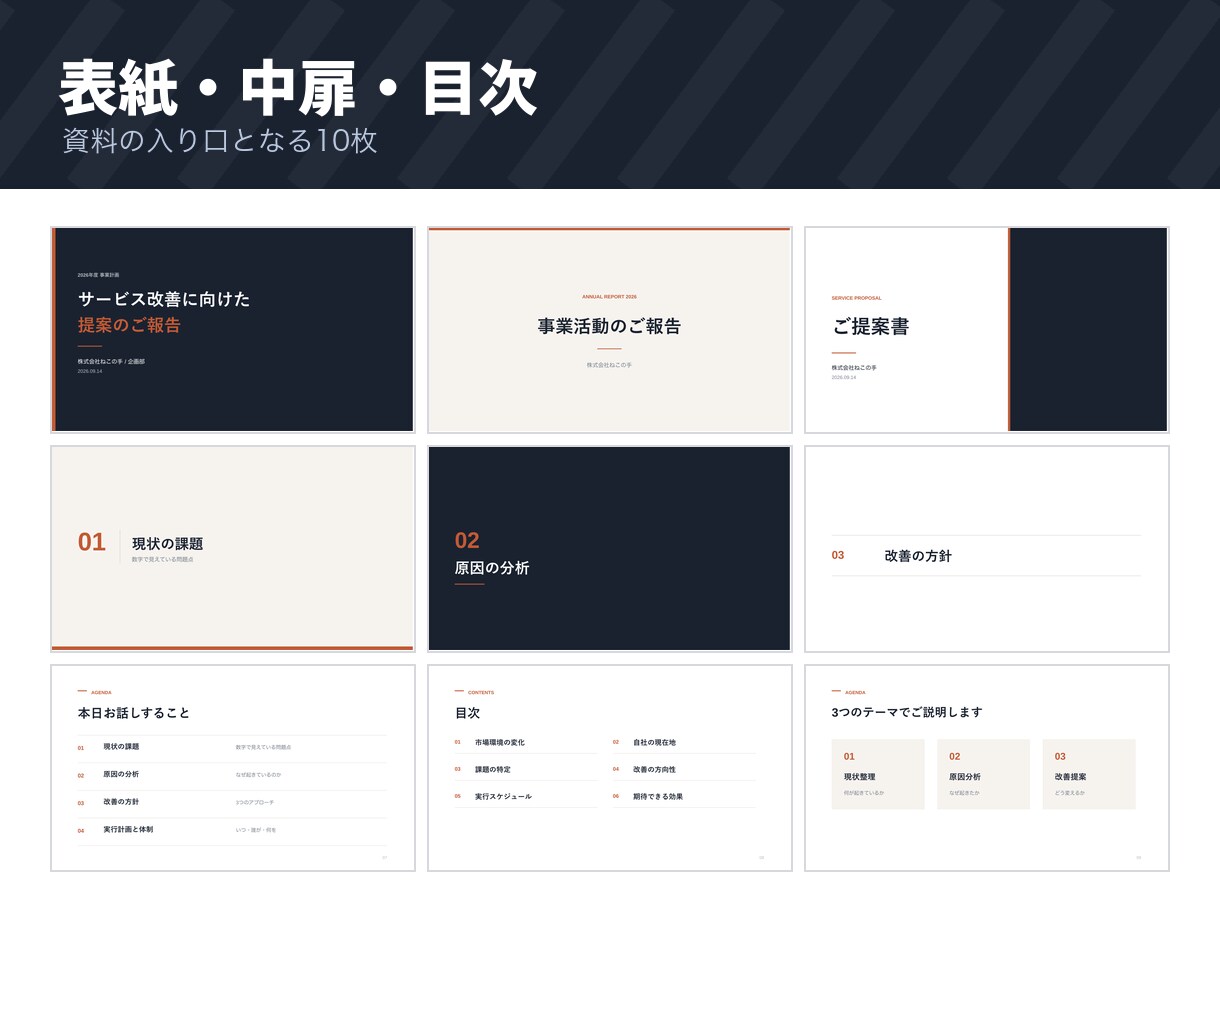Select the 事業活動のご報告 cover slide
1220x1016 pixels.
pos(610,330)
